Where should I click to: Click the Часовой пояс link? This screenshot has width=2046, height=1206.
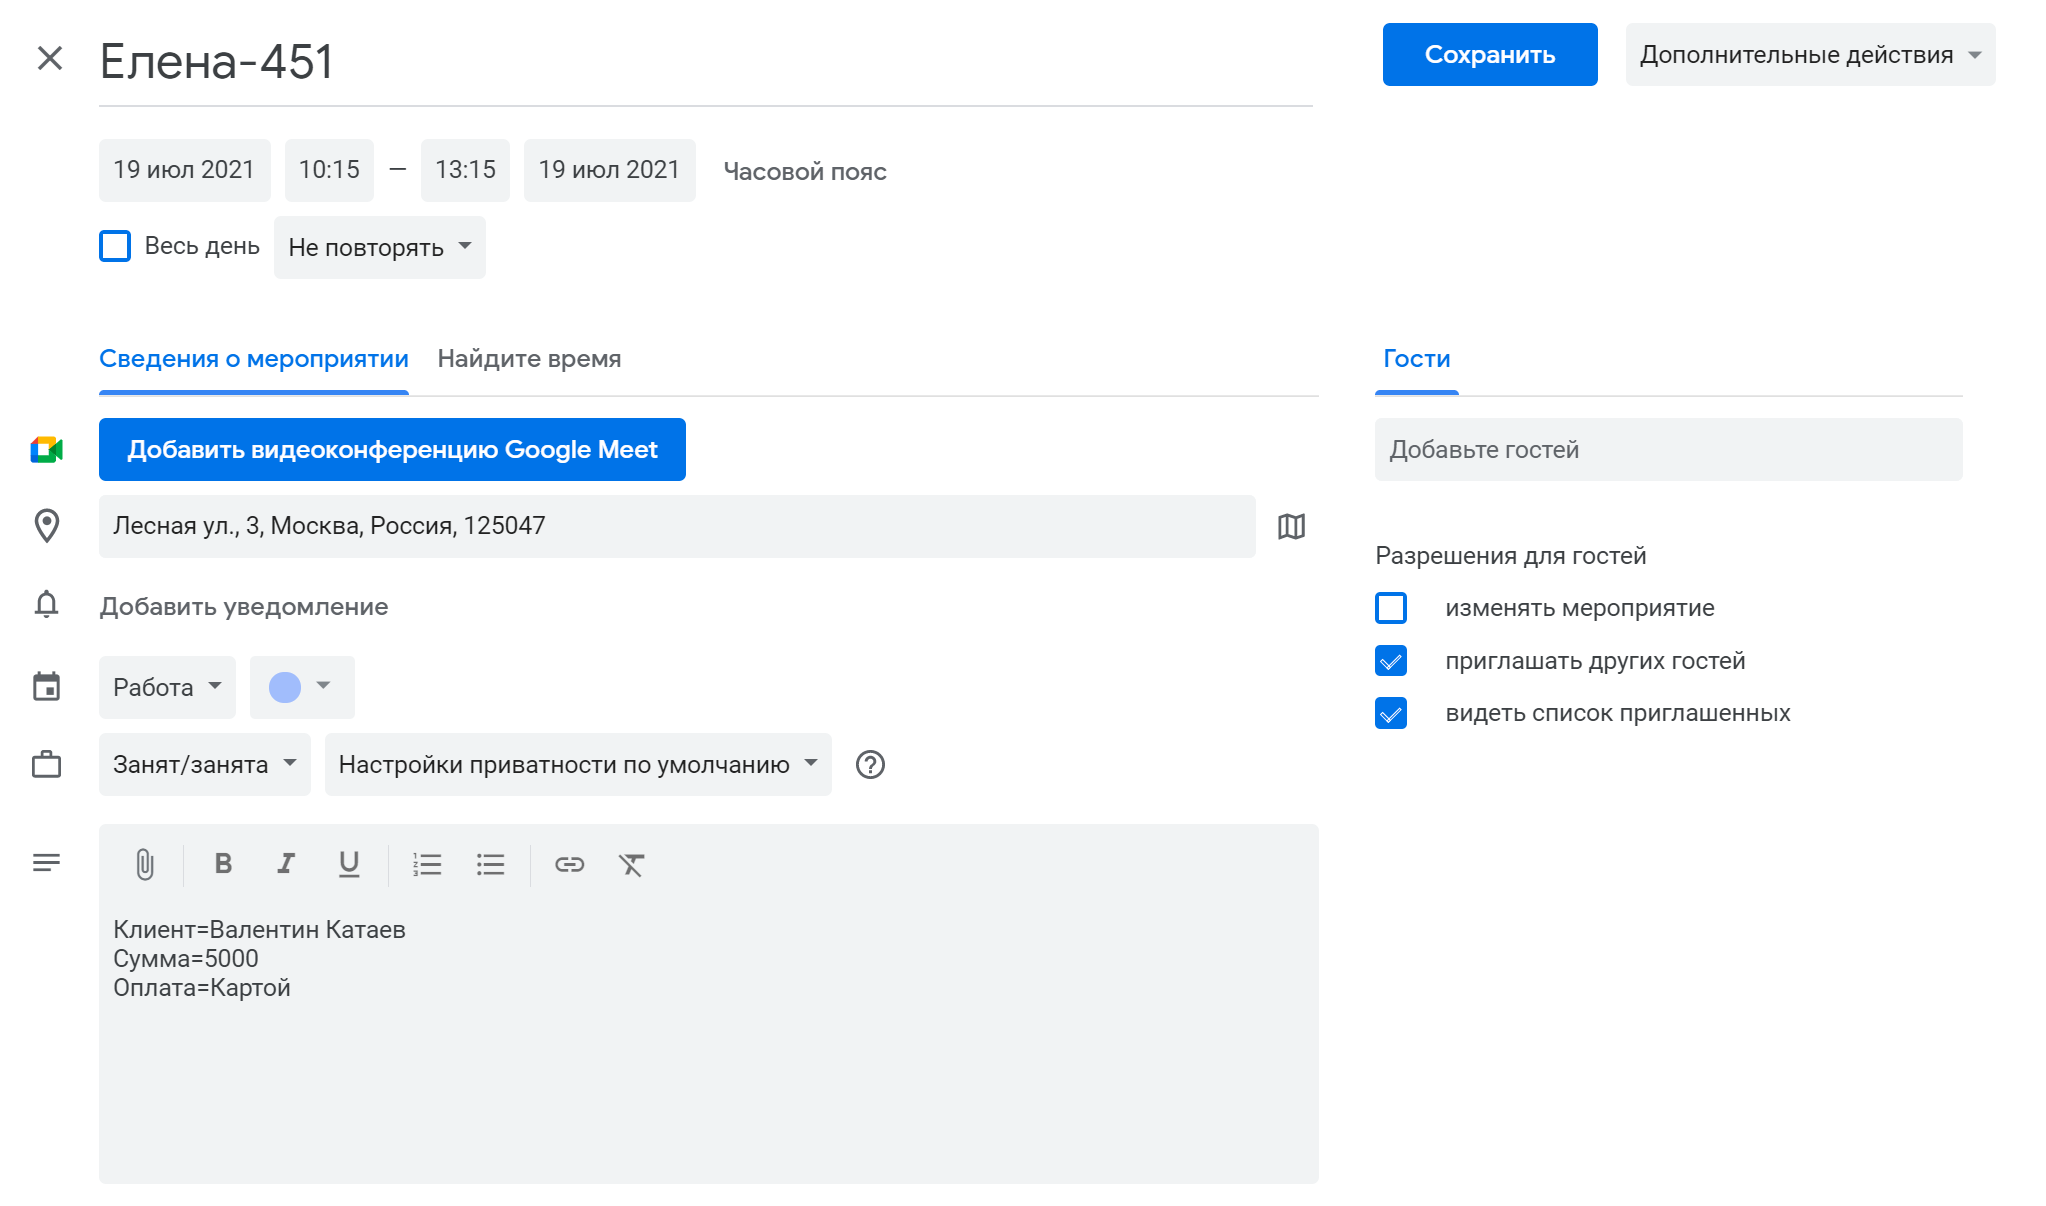pos(805,172)
